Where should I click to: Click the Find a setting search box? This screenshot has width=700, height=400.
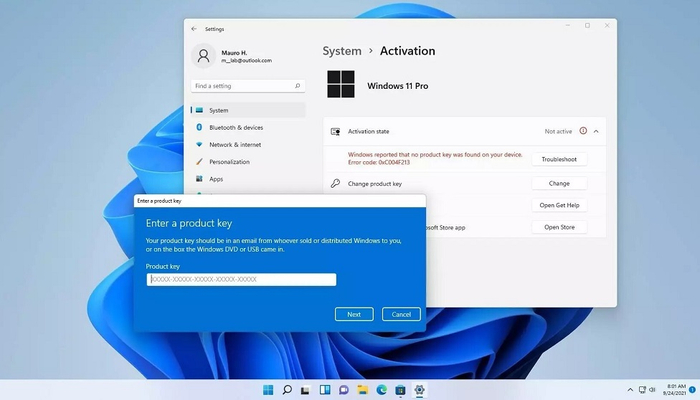tap(248, 86)
